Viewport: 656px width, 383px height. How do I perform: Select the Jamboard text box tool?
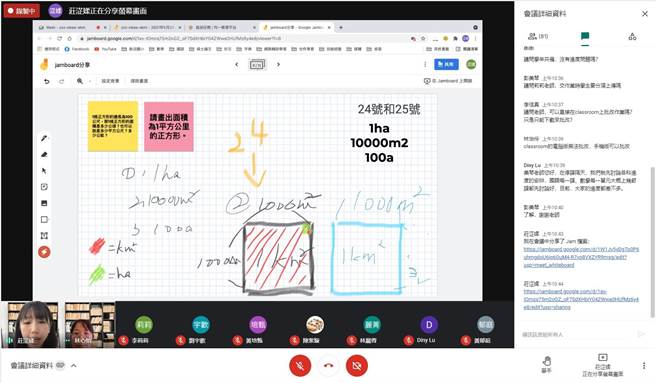44,236
